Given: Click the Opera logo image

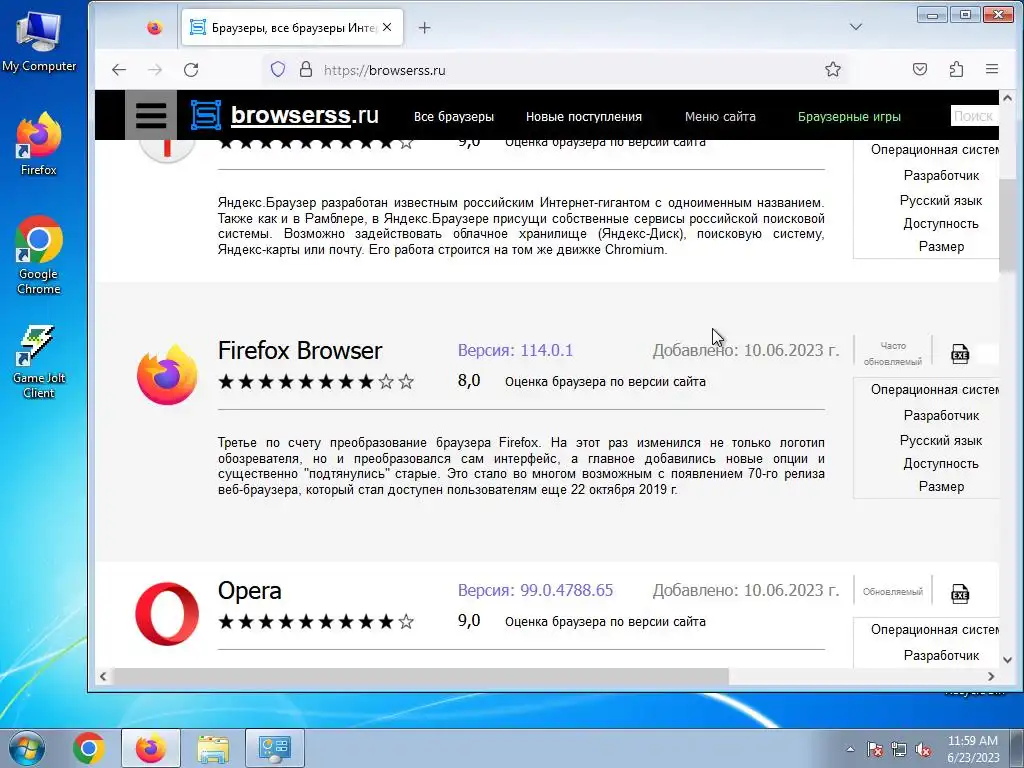Looking at the screenshot, I should tap(167, 614).
